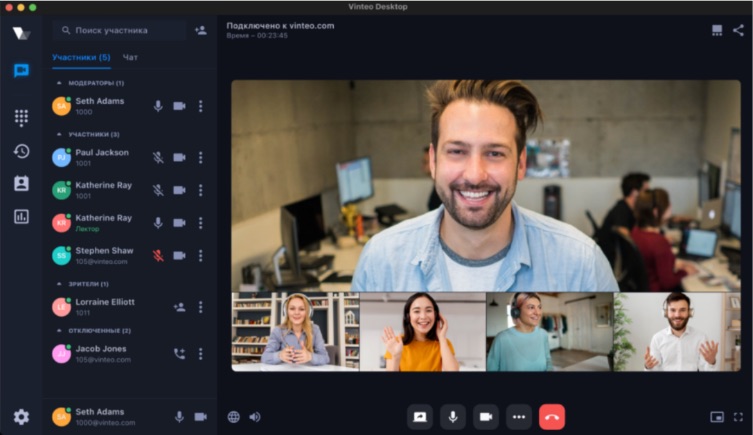Click the main speaker video
753x435 pixels.
tap(486, 186)
